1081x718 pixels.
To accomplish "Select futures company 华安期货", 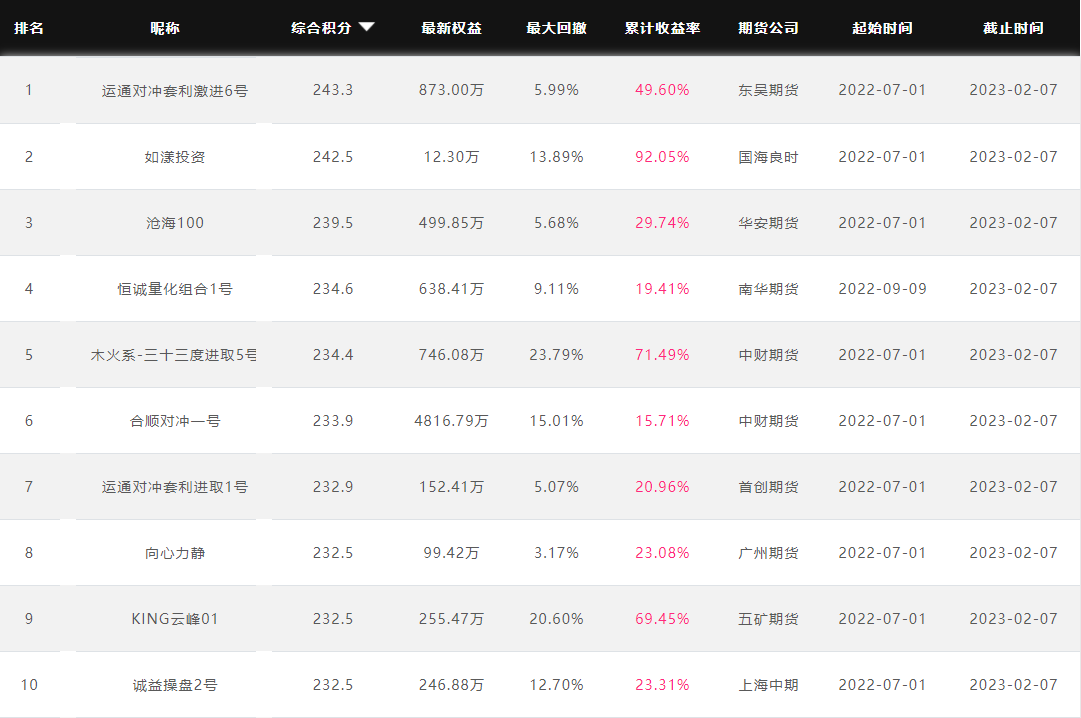I will [768, 223].
